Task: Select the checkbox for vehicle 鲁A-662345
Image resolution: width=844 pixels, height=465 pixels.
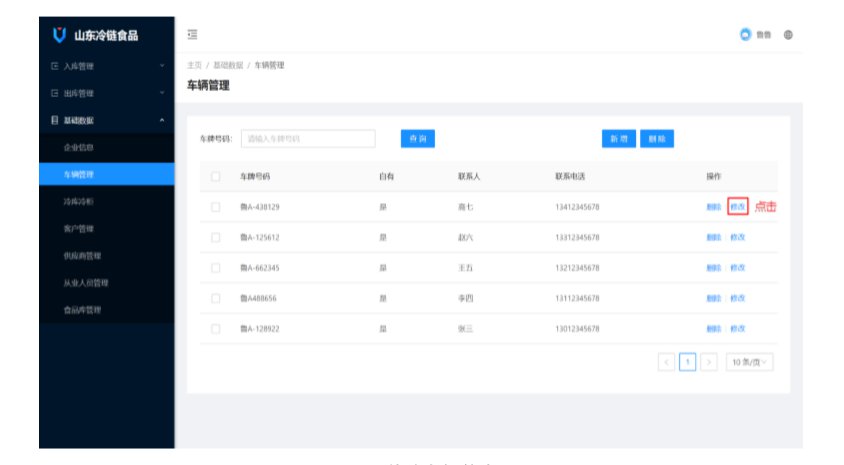Action: pyautogui.click(x=215, y=268)
